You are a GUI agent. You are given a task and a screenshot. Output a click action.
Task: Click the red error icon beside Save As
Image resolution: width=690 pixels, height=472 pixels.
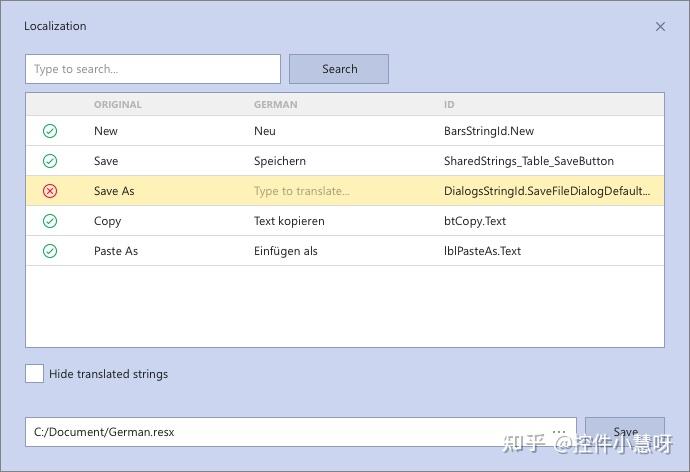click(50, 191)
